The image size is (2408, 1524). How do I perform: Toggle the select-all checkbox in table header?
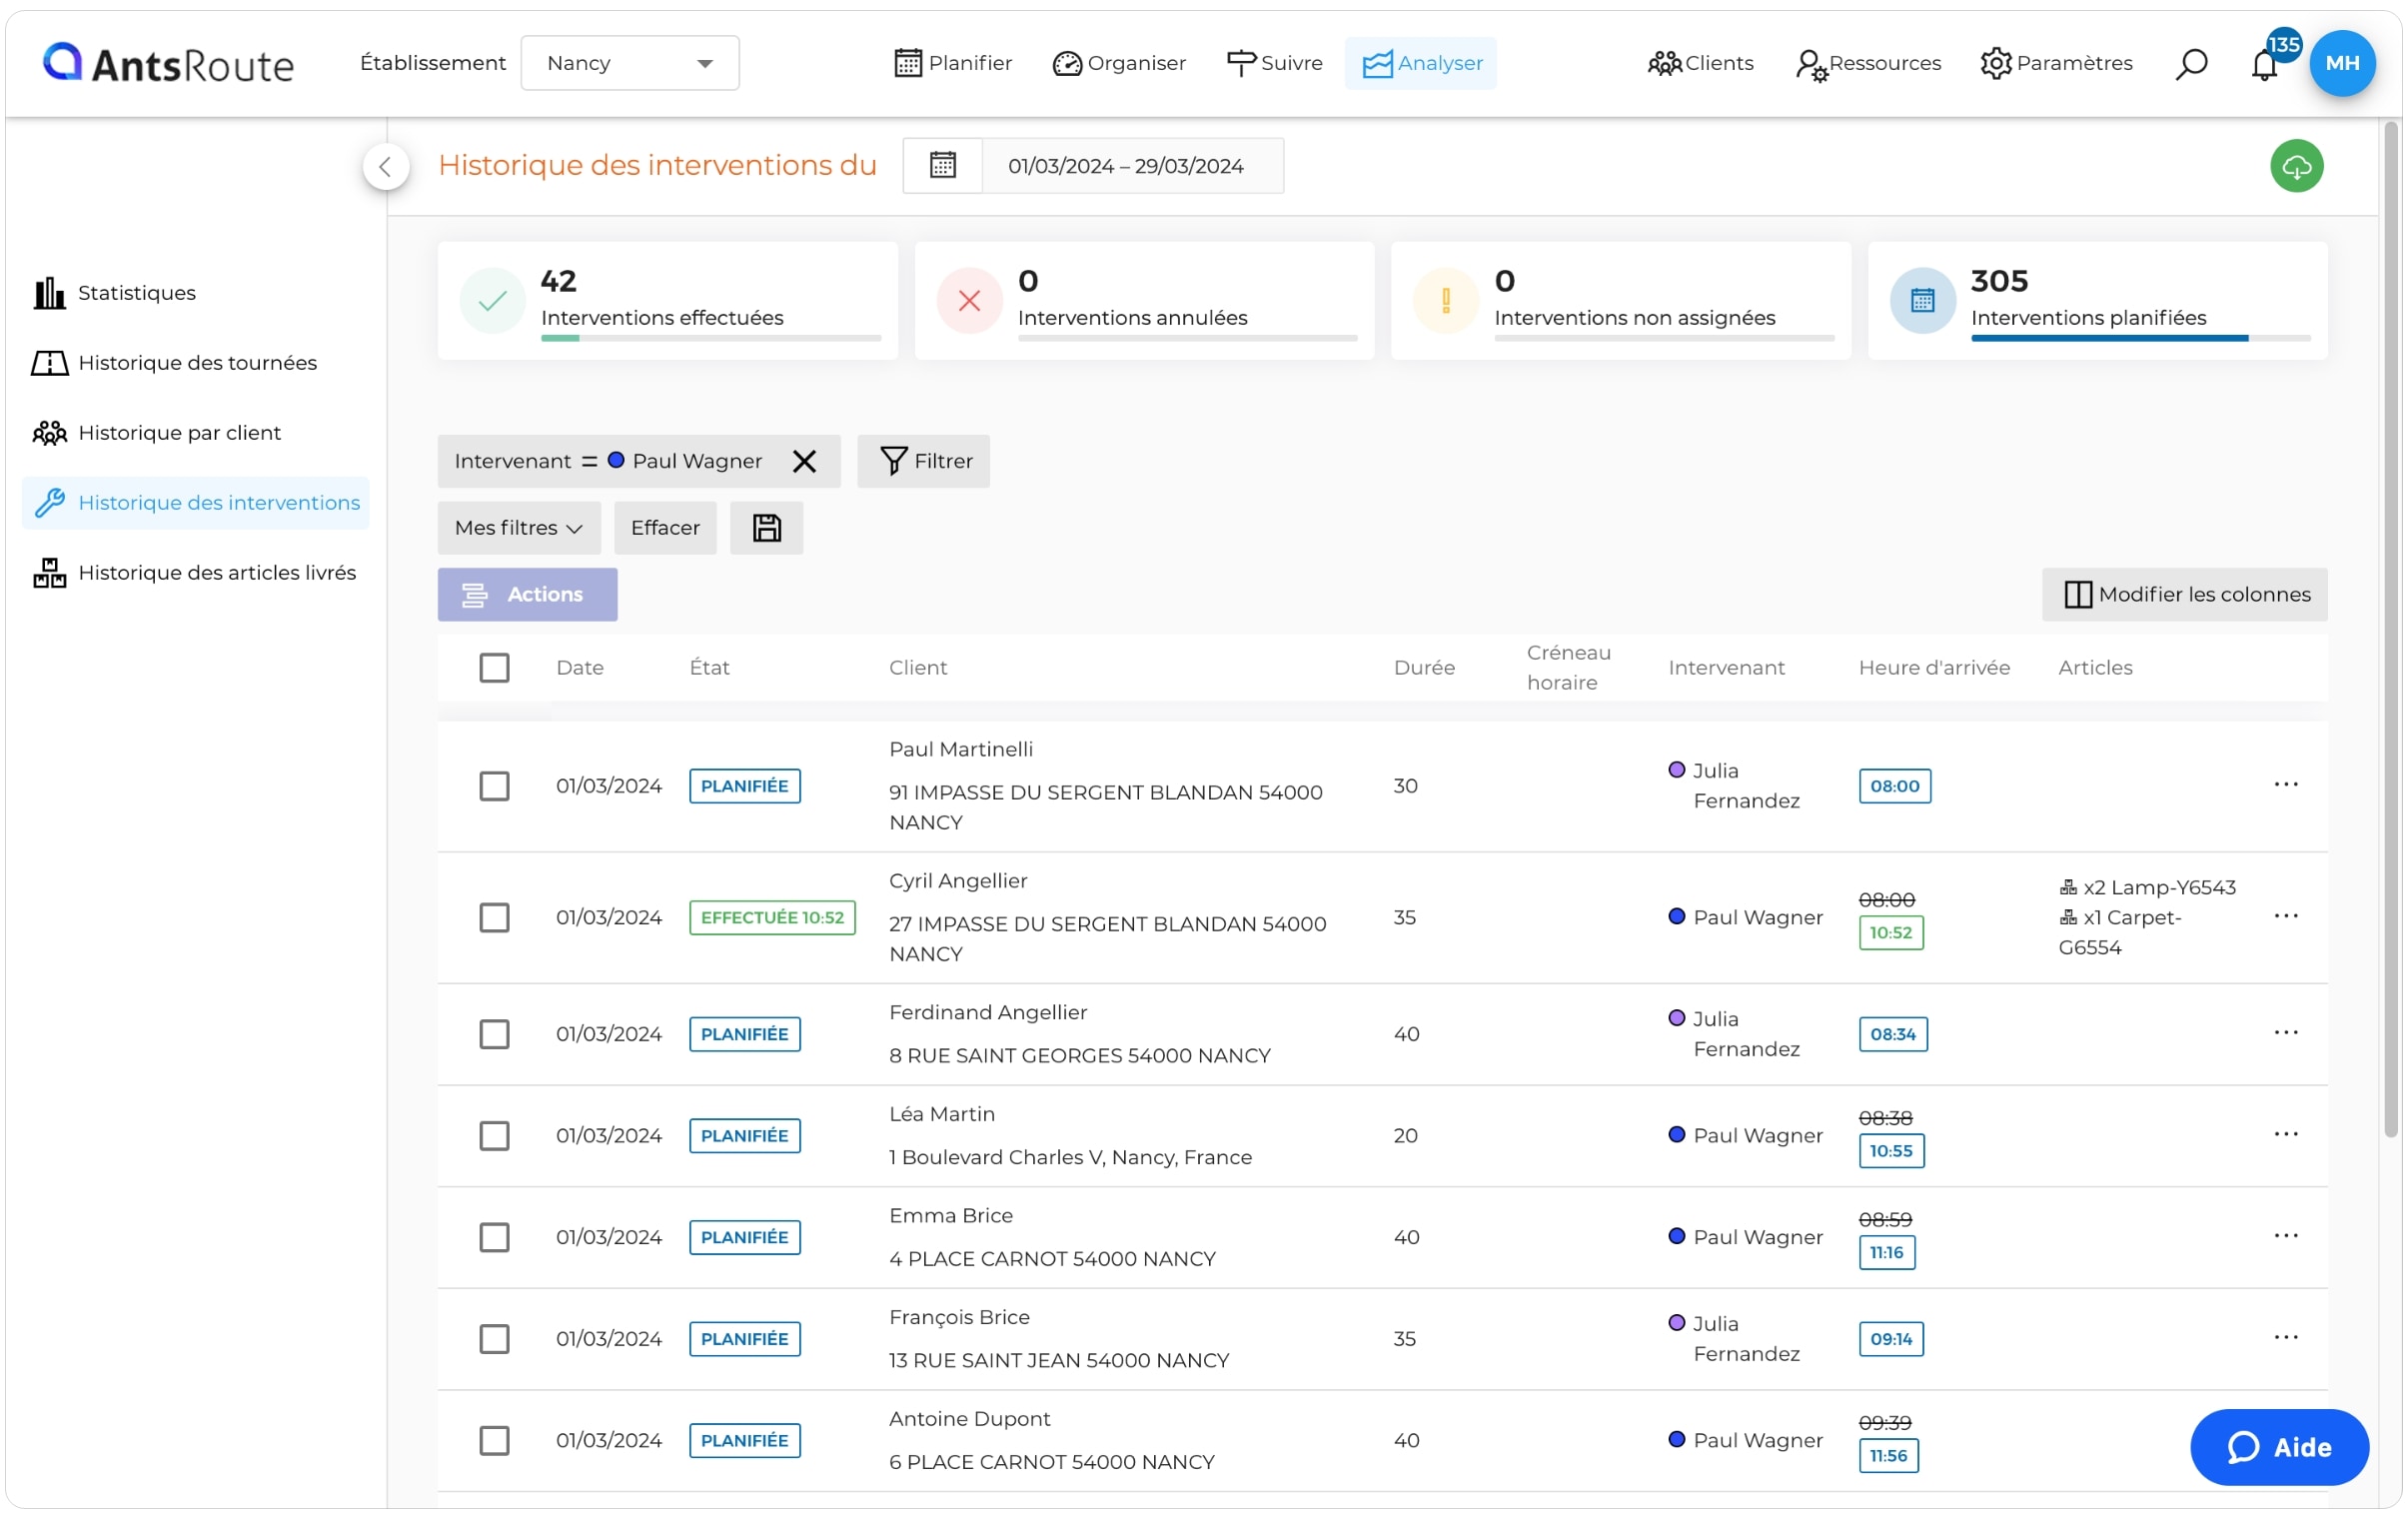[494, 668]
